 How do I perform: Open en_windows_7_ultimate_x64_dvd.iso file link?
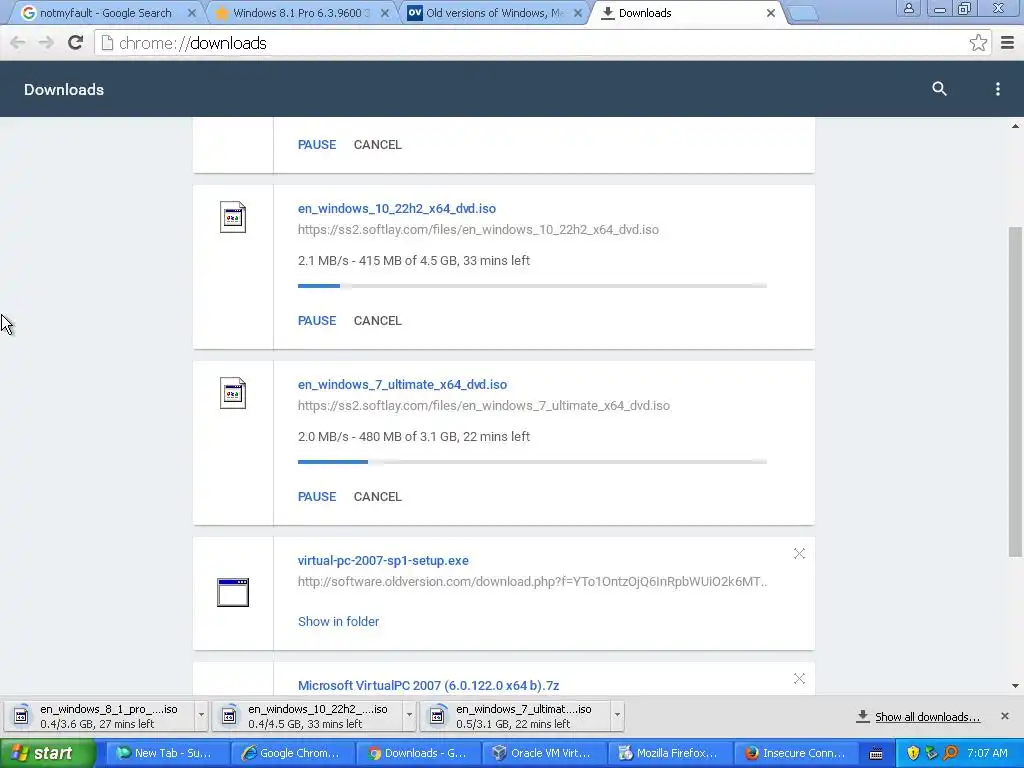pyautogui.click(x=402, y=385)
